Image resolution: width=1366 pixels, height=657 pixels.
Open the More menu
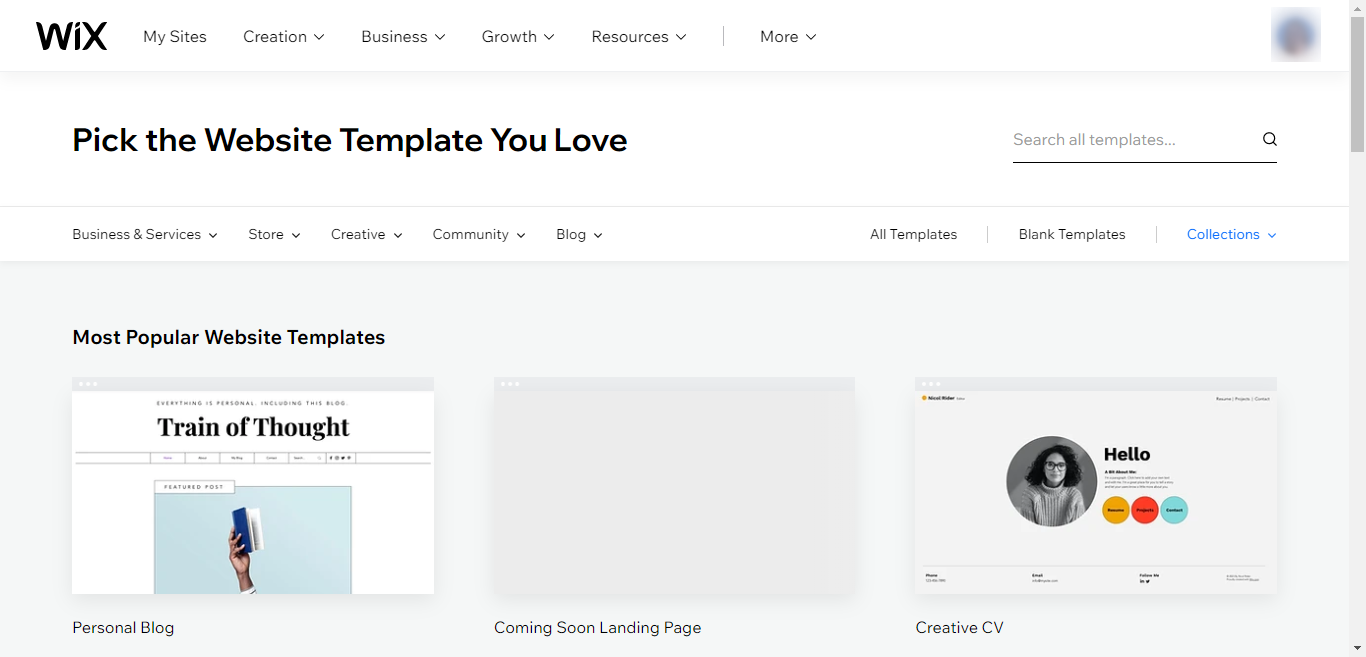click(x=788, y=37)
